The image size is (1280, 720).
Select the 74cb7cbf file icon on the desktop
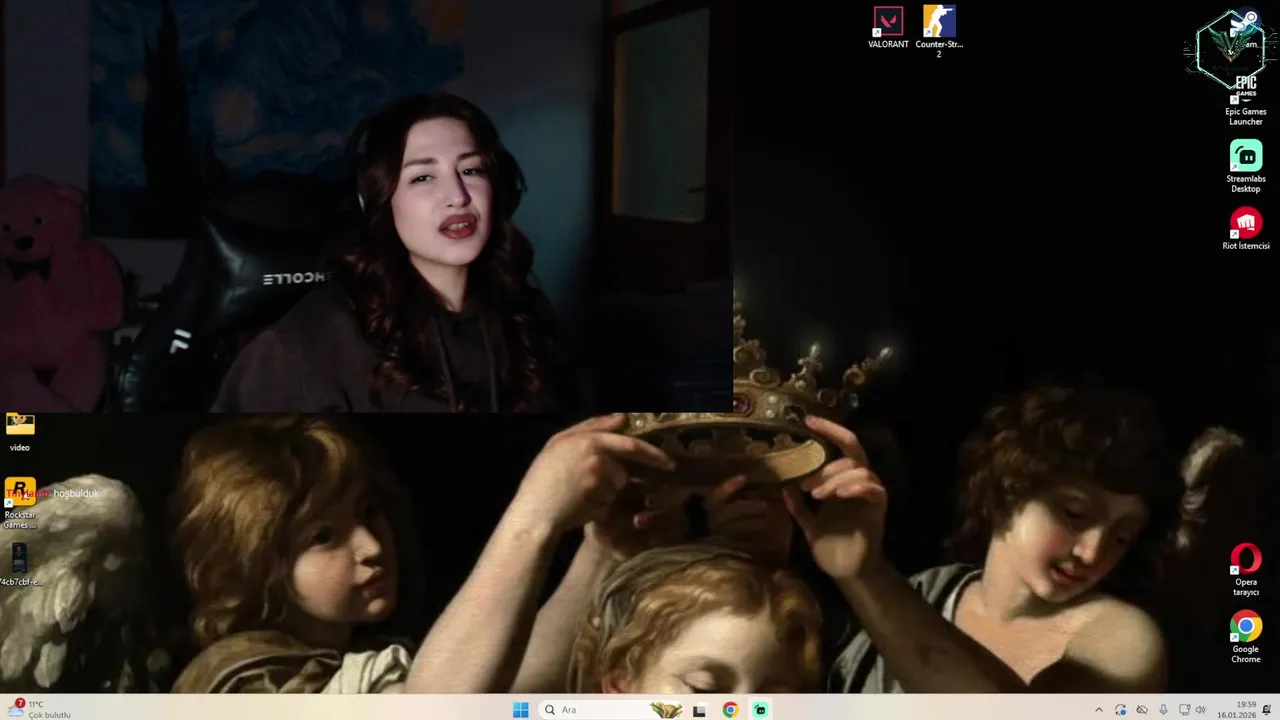[20, 564]
